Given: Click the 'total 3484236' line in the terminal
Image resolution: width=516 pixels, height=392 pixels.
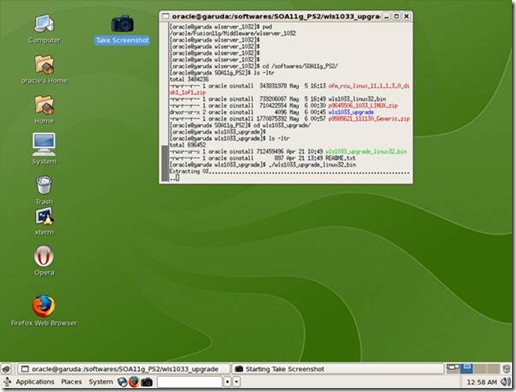Looking at the screenshot, I should pyautogui.click(x=189, y=79).
